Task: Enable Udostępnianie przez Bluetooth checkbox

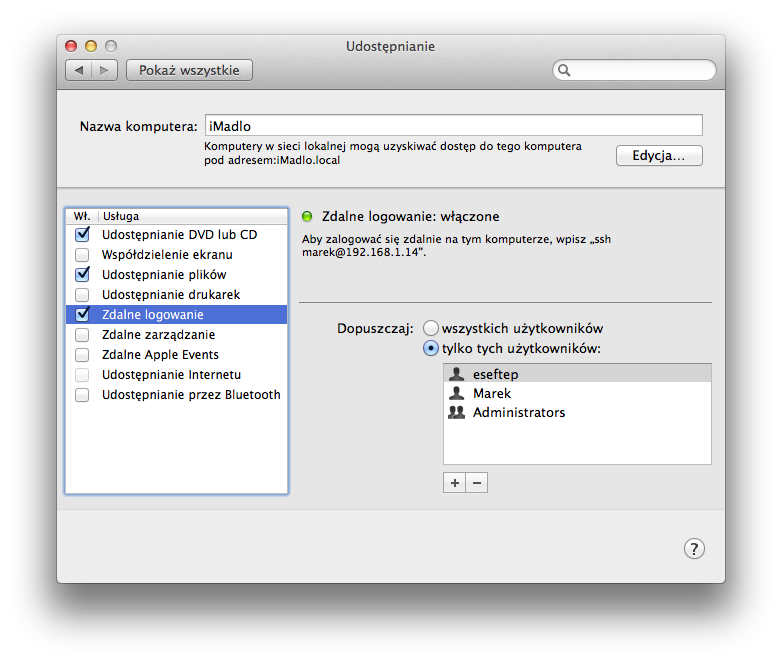Action: (82, 395)
